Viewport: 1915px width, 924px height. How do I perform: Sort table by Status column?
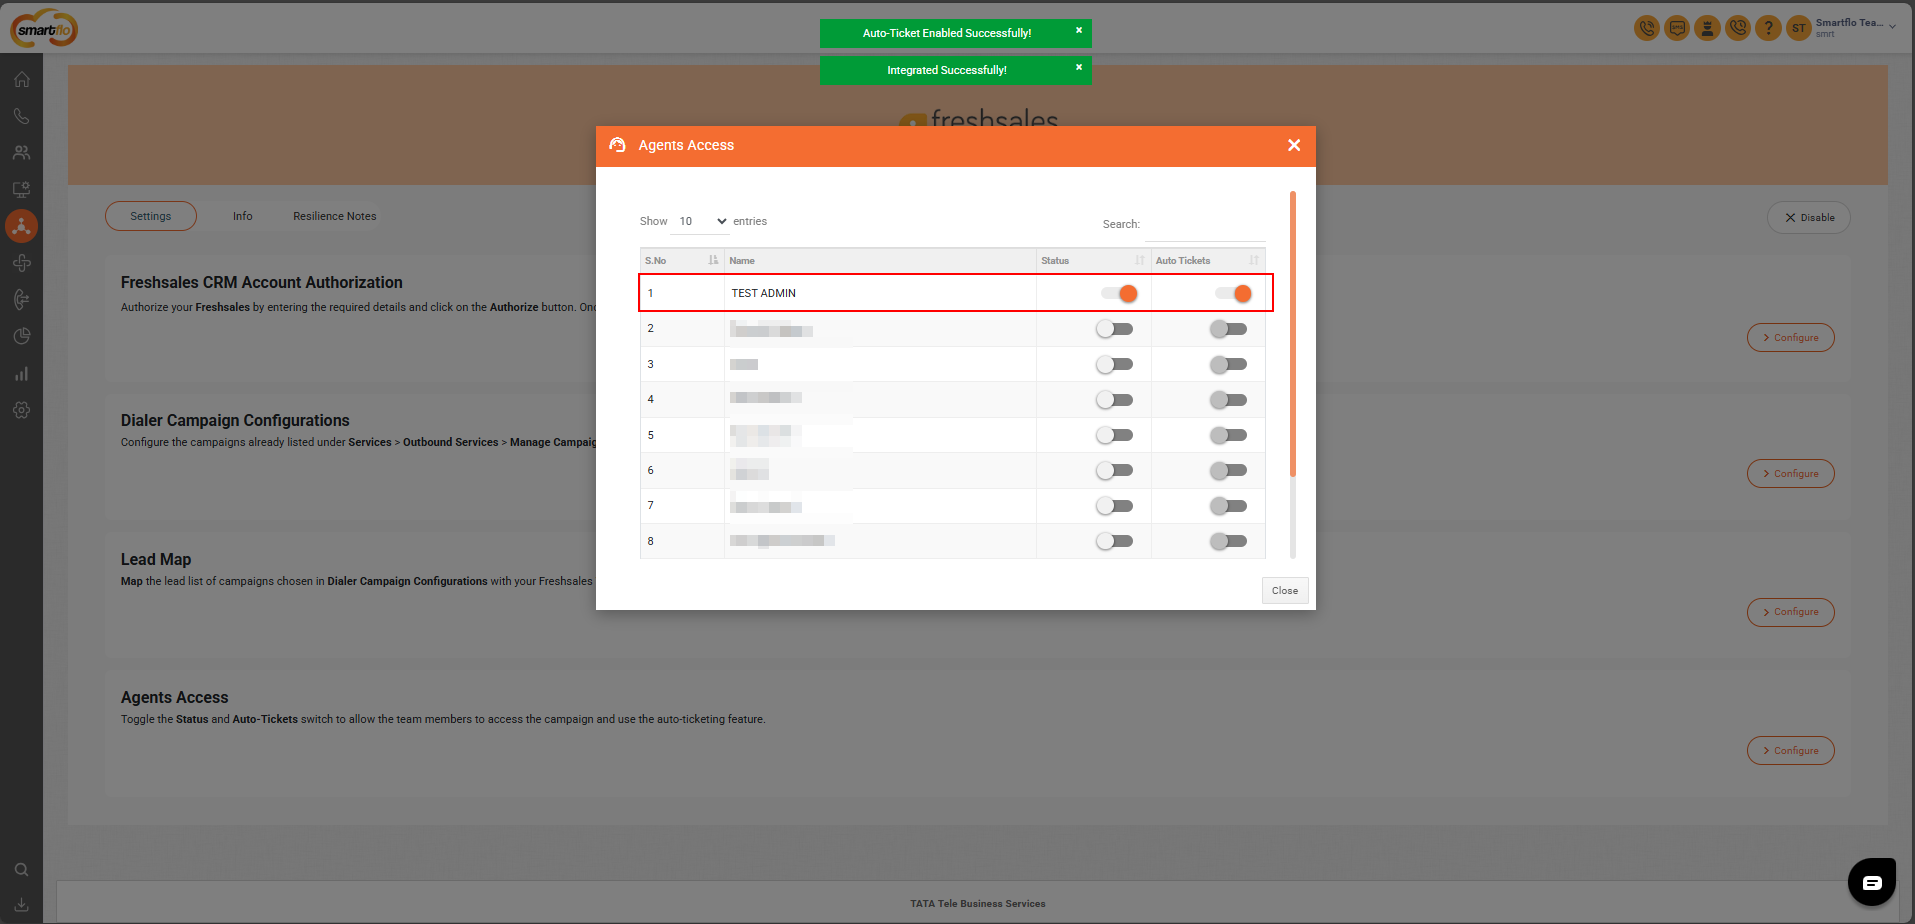coord(1093,260)
